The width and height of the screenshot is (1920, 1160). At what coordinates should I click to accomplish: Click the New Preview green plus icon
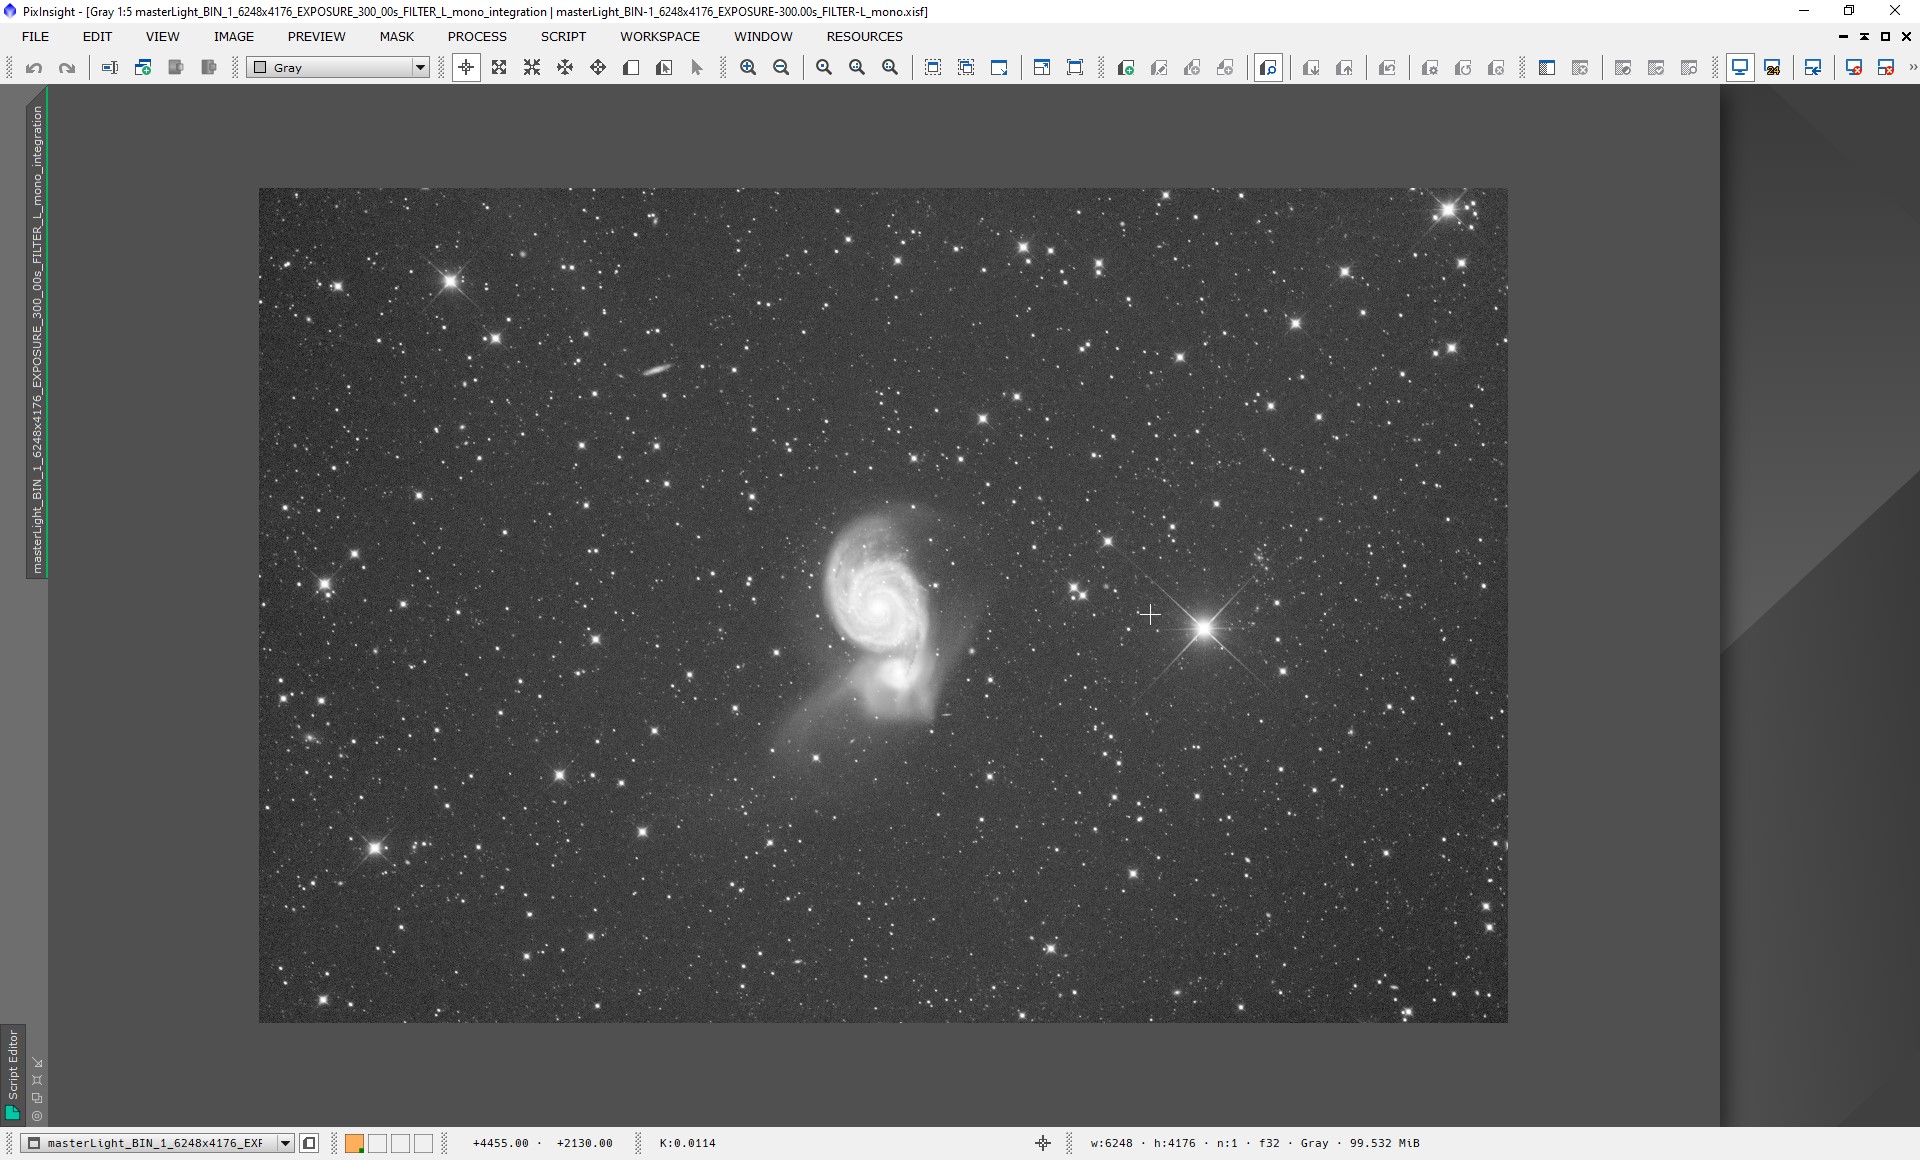tap(1126, 68)
